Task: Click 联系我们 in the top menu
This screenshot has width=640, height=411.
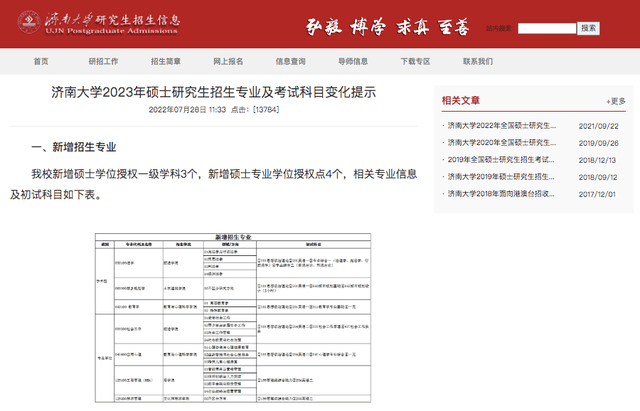Action: coord(478,62)
